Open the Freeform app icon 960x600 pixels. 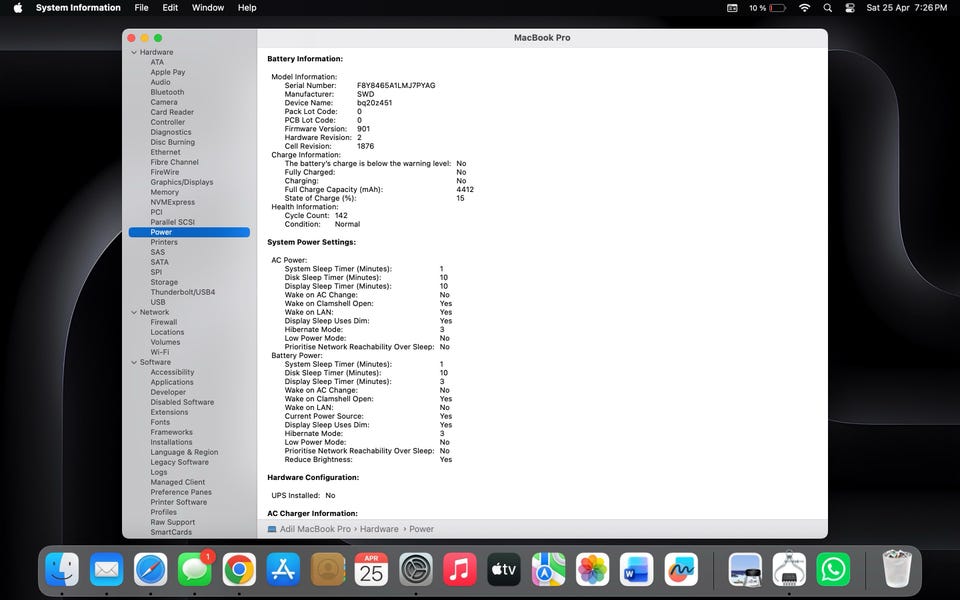click(681, 569)
